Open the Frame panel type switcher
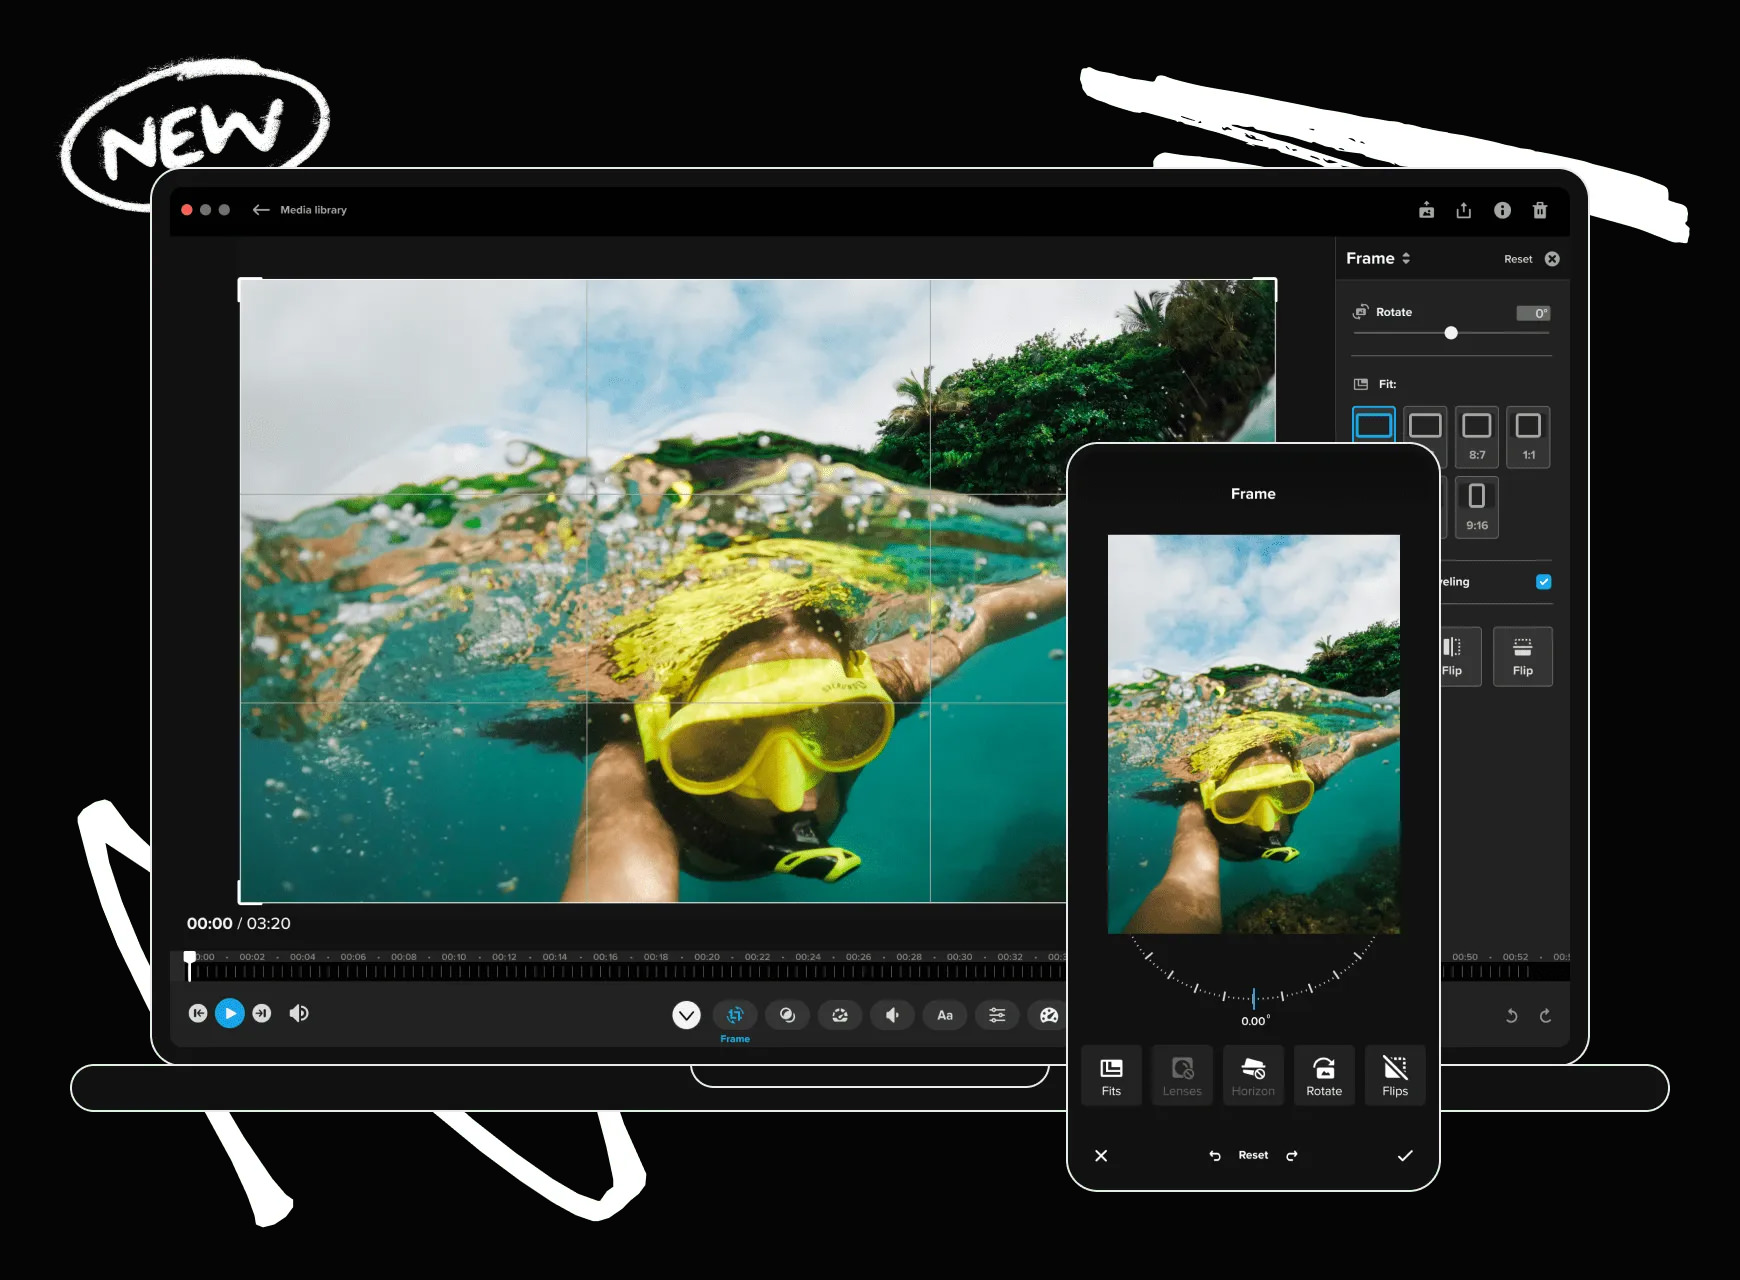Screen dimensions: 1740x1280 (x=1406, y=258)
